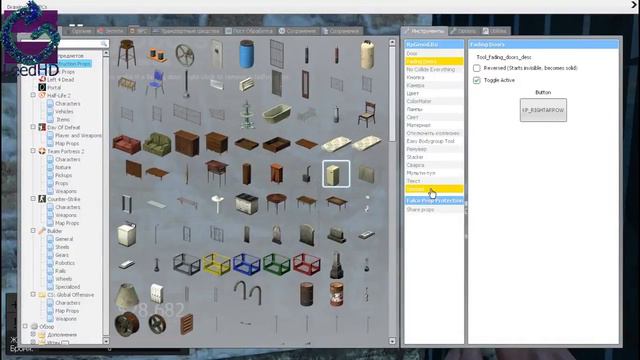Collapse the Half-Life 2 tree node
This screenshot has width=640, height=360.
pos(33,95)
